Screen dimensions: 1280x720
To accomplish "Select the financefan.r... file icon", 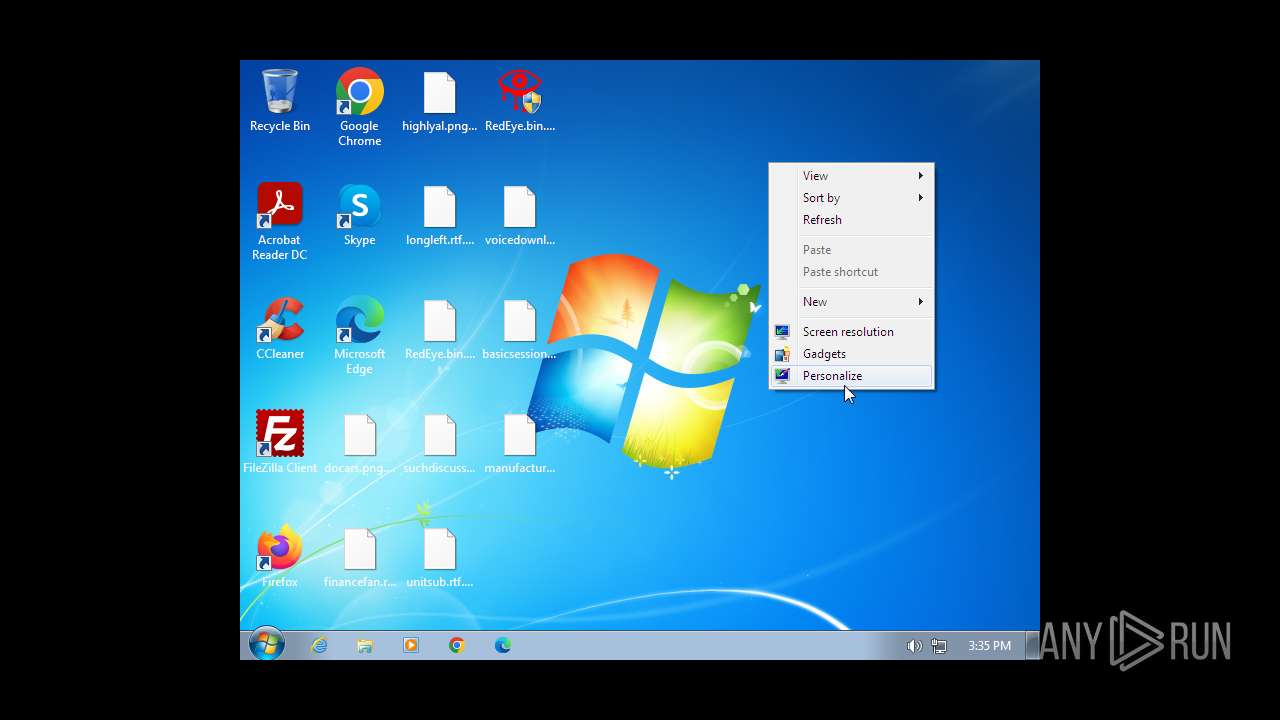I will (359, 556).
